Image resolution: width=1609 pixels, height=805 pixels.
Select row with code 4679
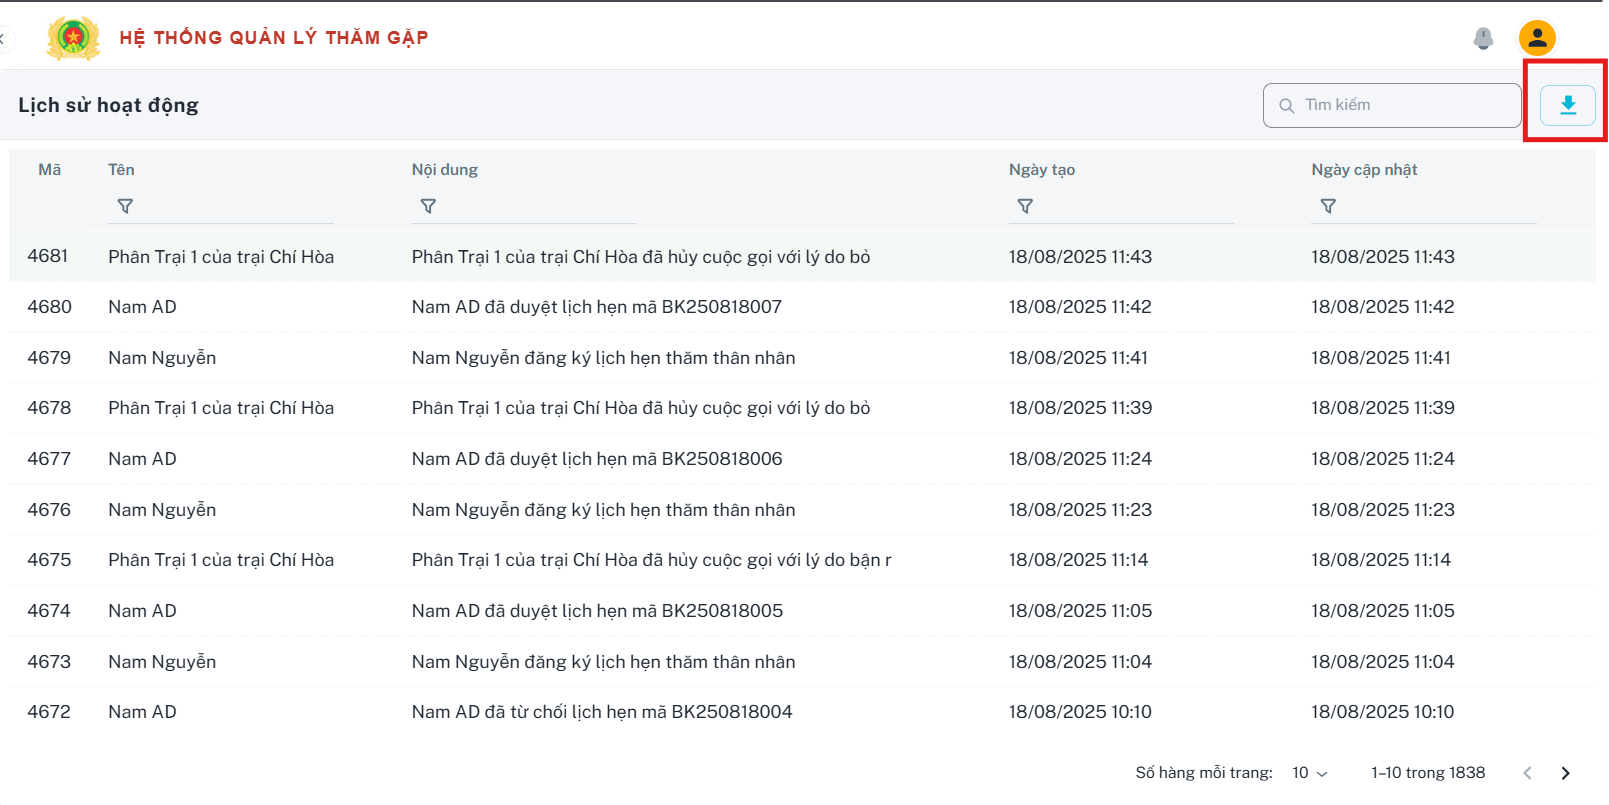tap(802, 358)
